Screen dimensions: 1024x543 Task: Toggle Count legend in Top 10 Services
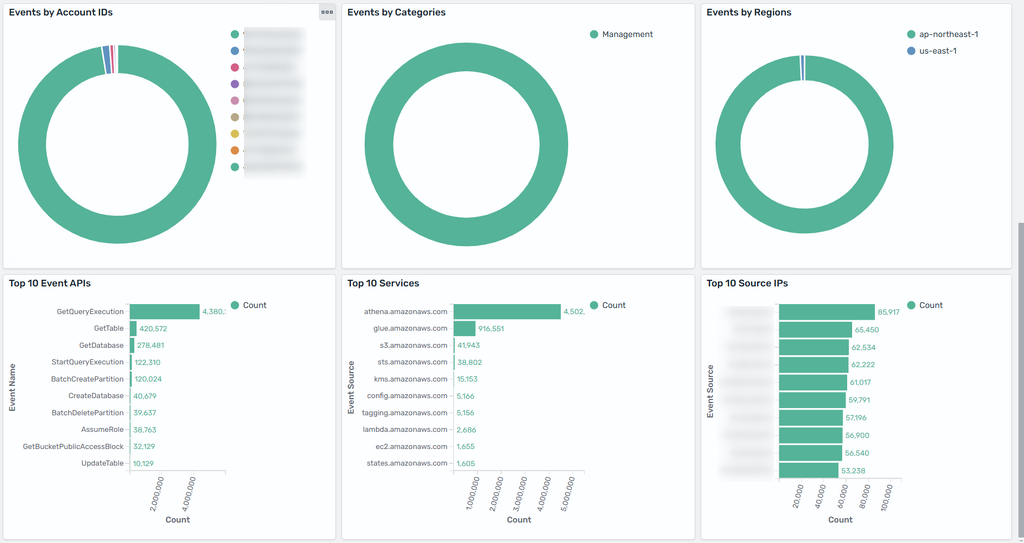point(614,305)
